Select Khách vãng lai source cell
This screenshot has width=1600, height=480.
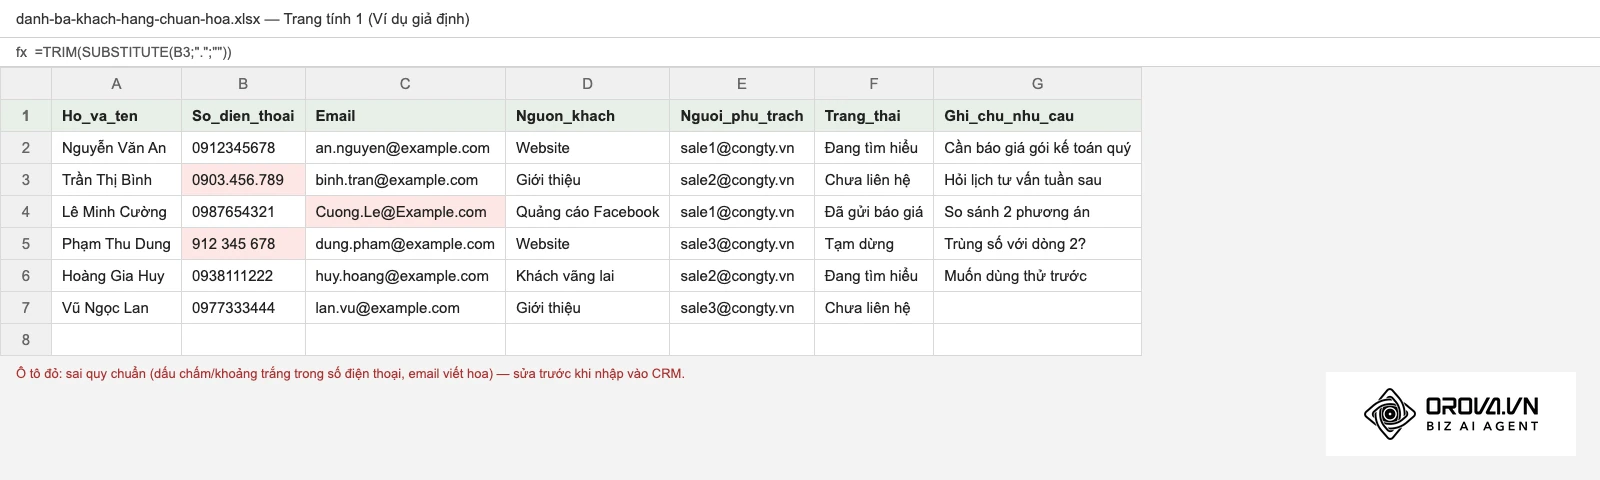(x=587, y=276)
